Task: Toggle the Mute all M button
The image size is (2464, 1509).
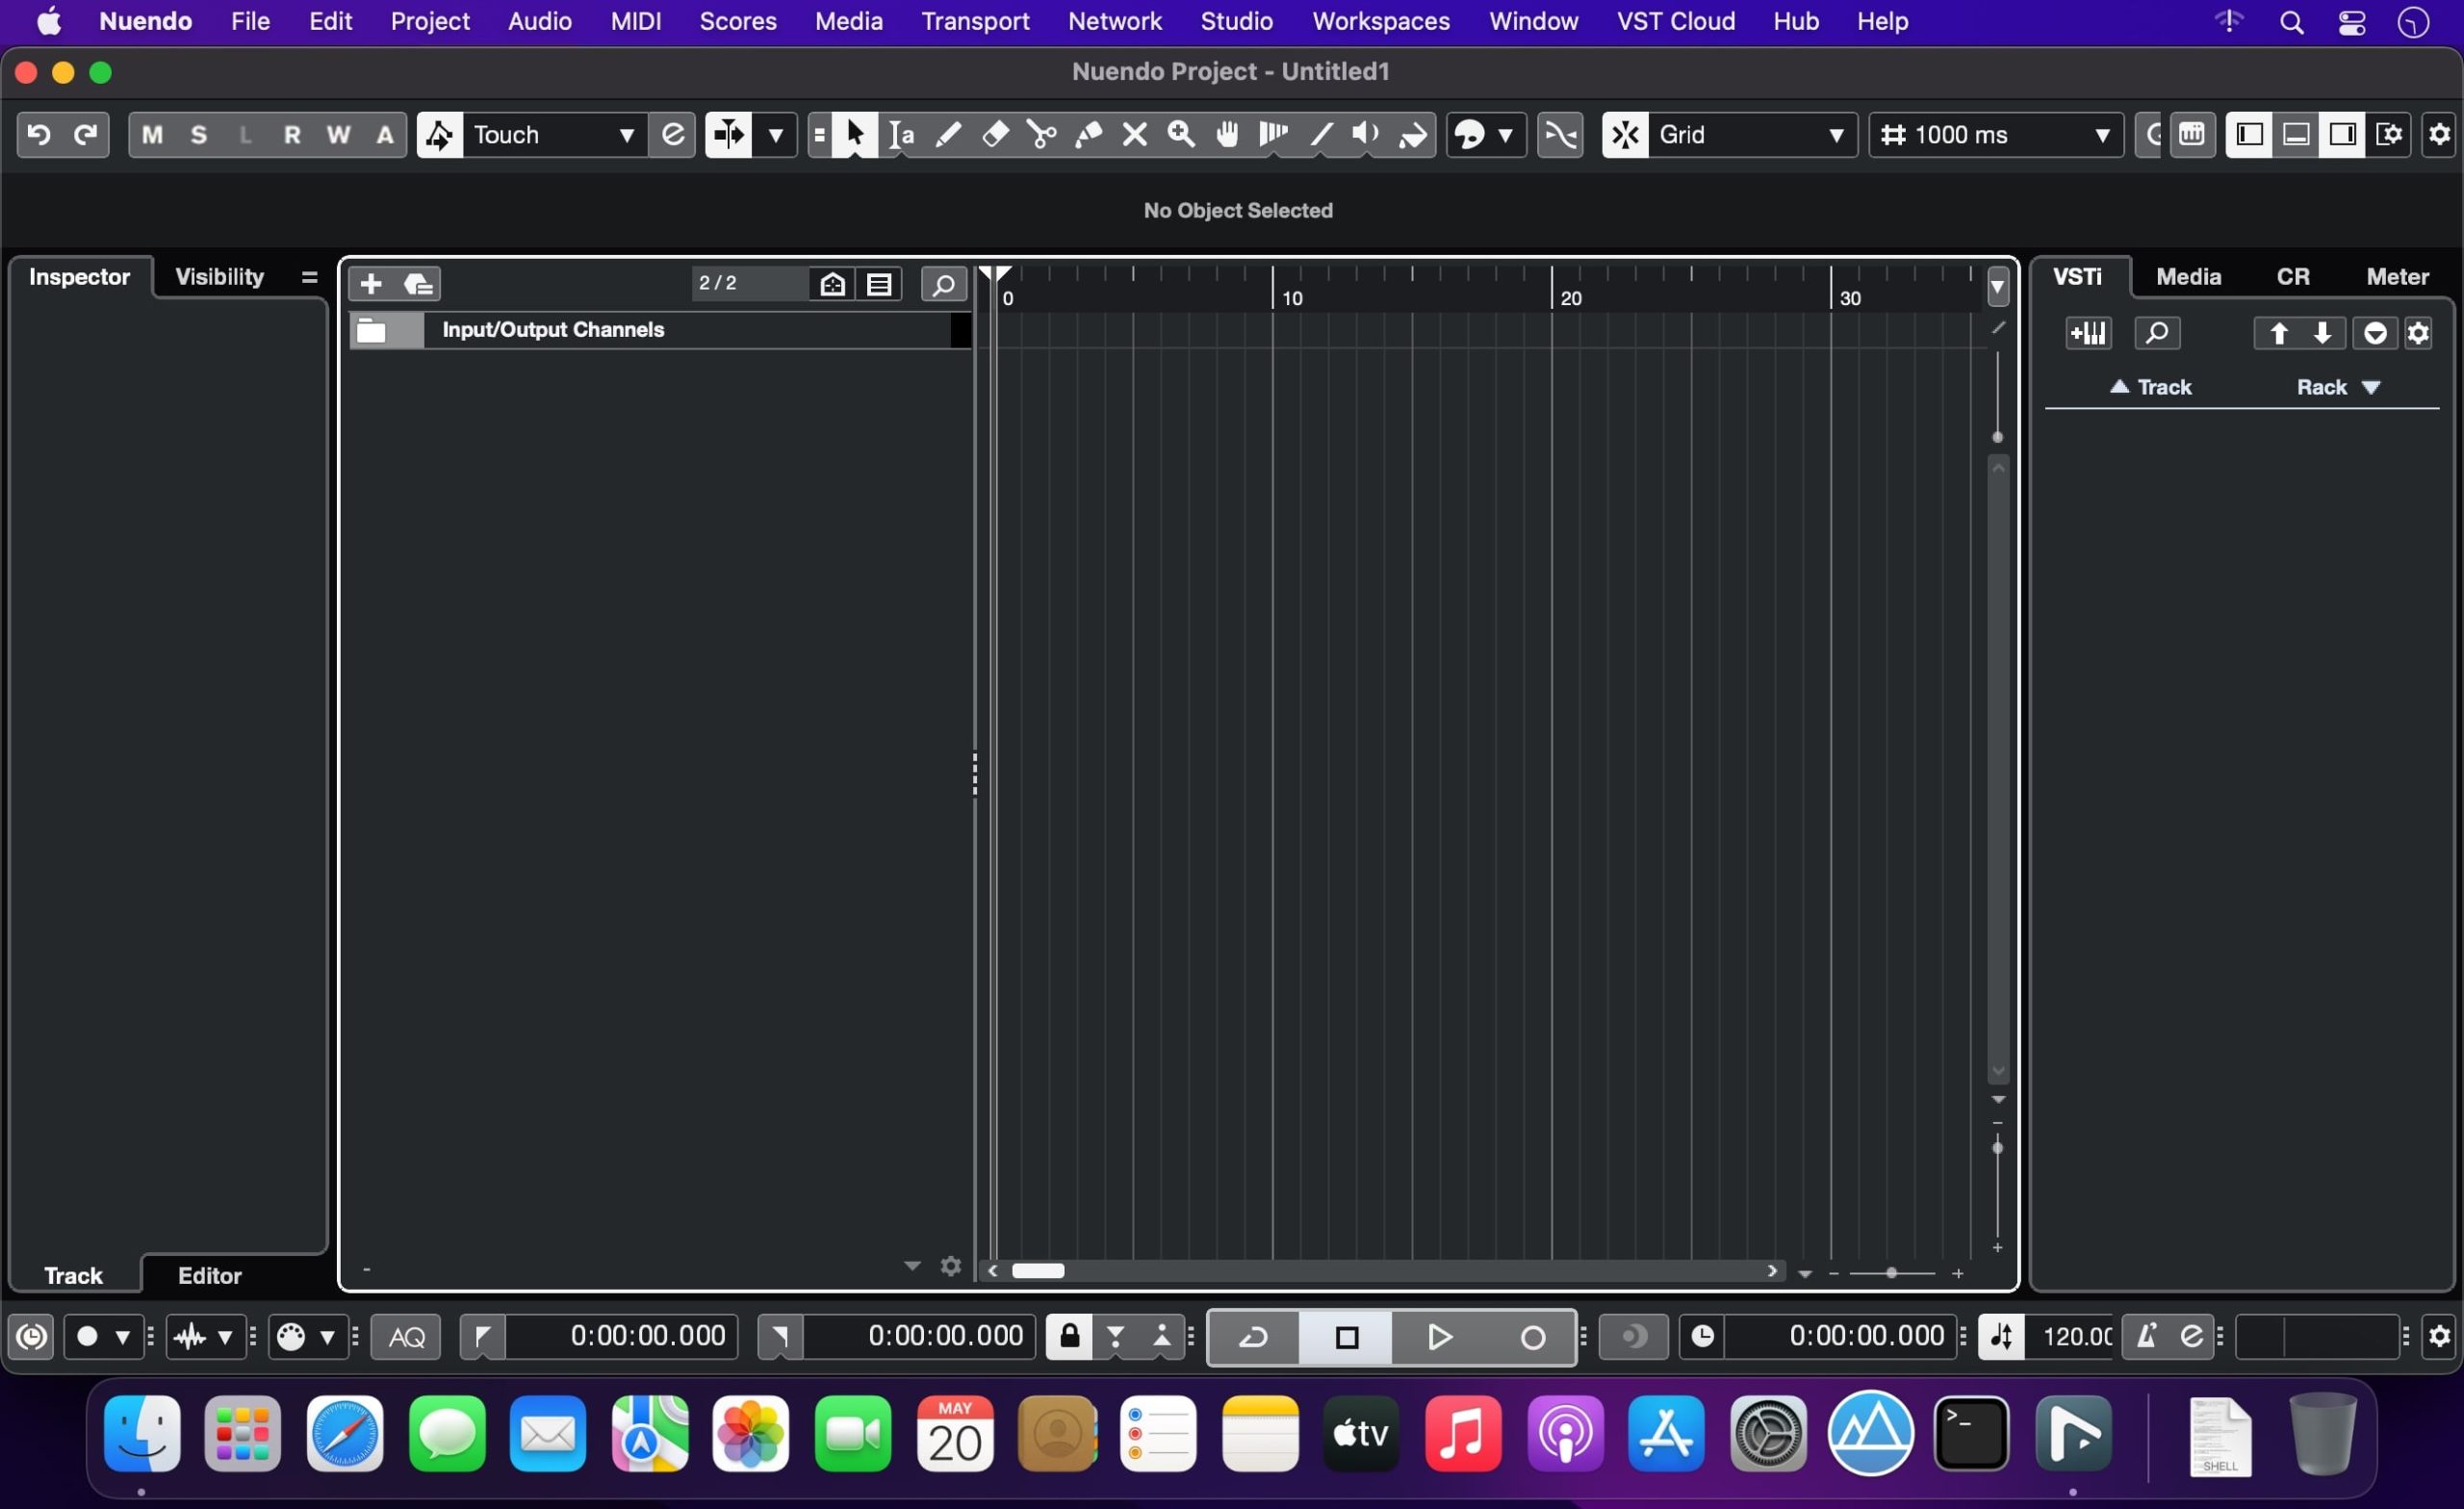Action: [152, 135]
